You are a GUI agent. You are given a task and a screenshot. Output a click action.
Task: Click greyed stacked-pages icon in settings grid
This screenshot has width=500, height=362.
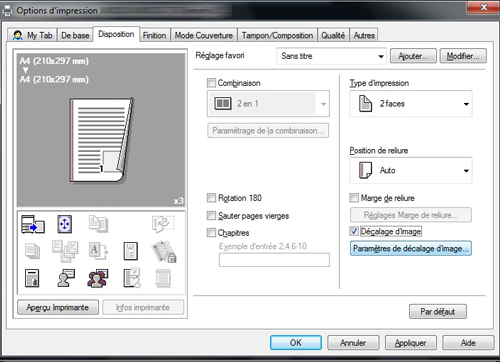pos(32,251)
